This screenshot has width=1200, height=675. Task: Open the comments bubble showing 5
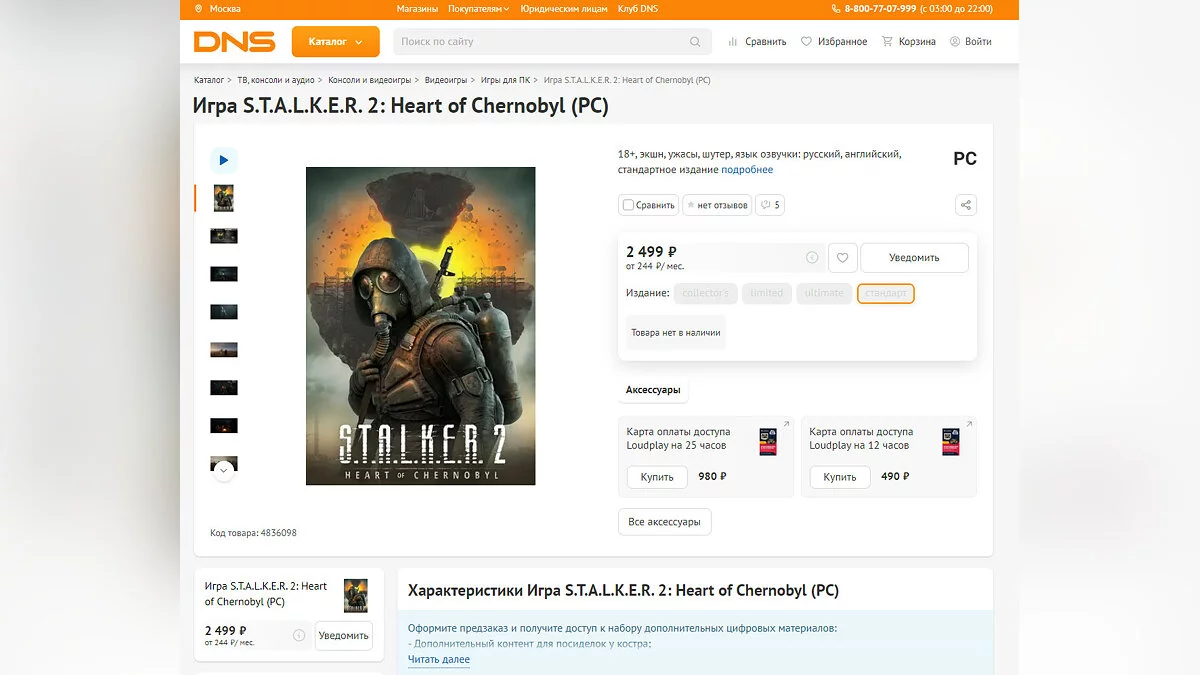[x=769, y=205]
